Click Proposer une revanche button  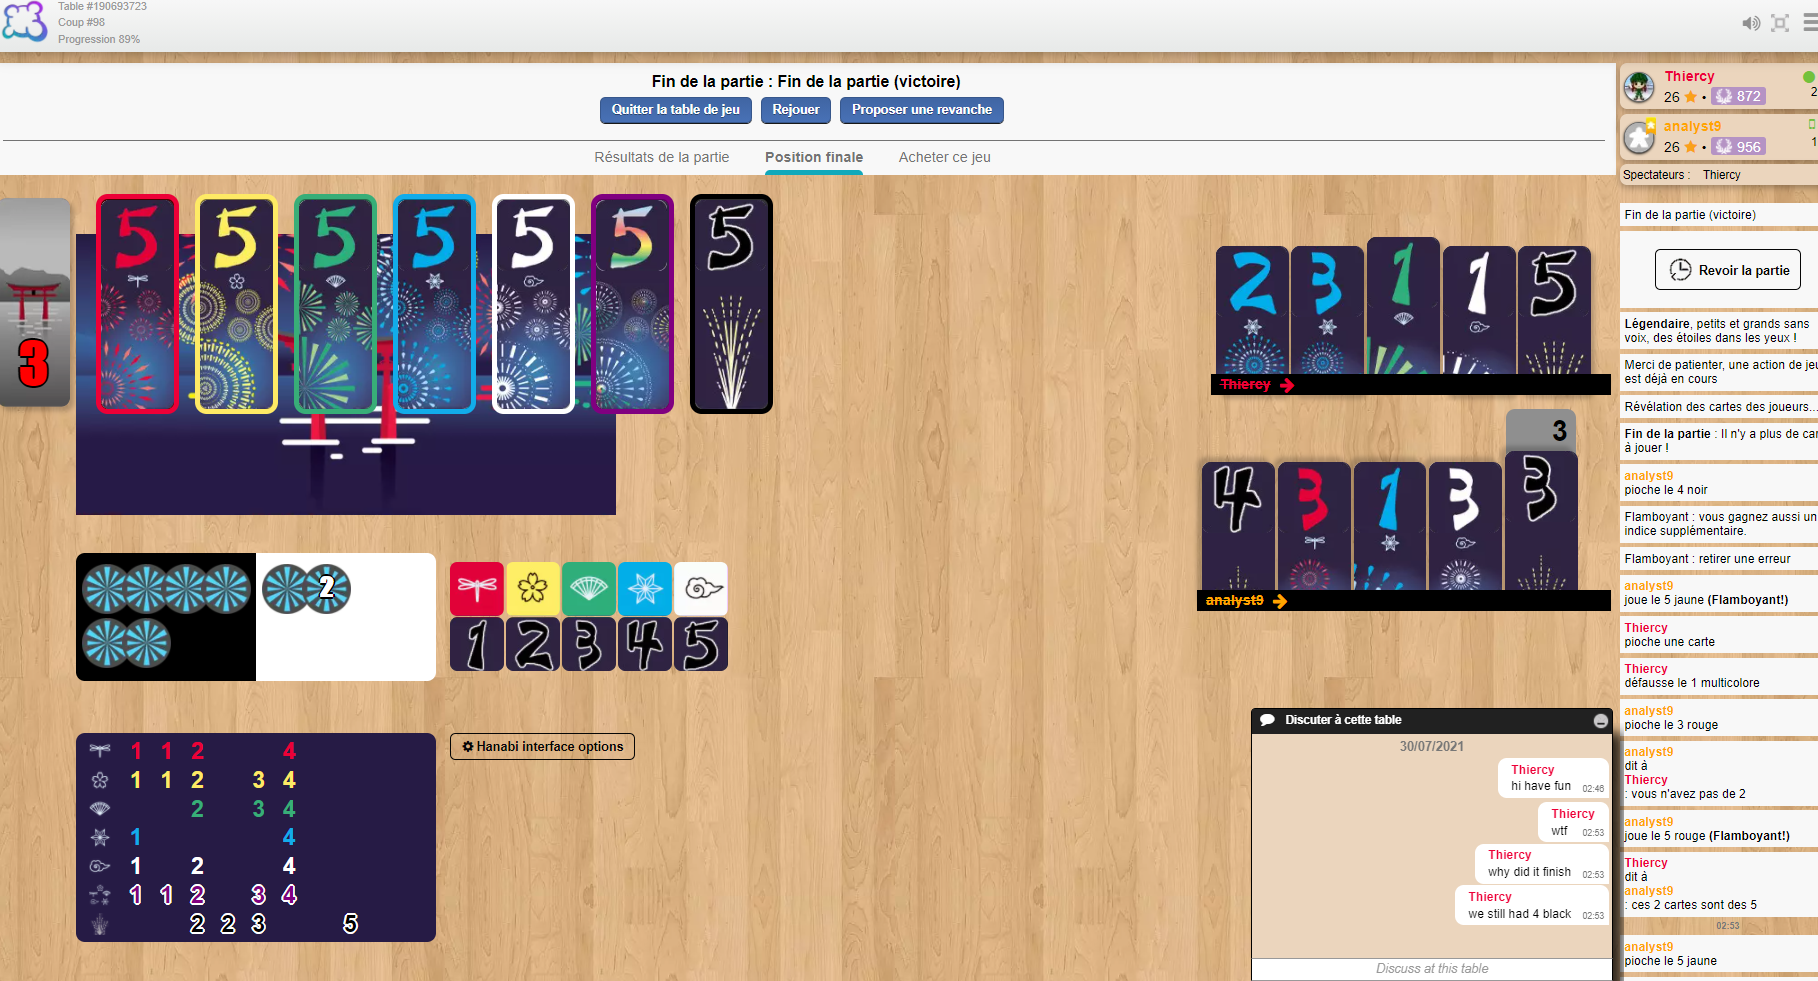[922, 110]
